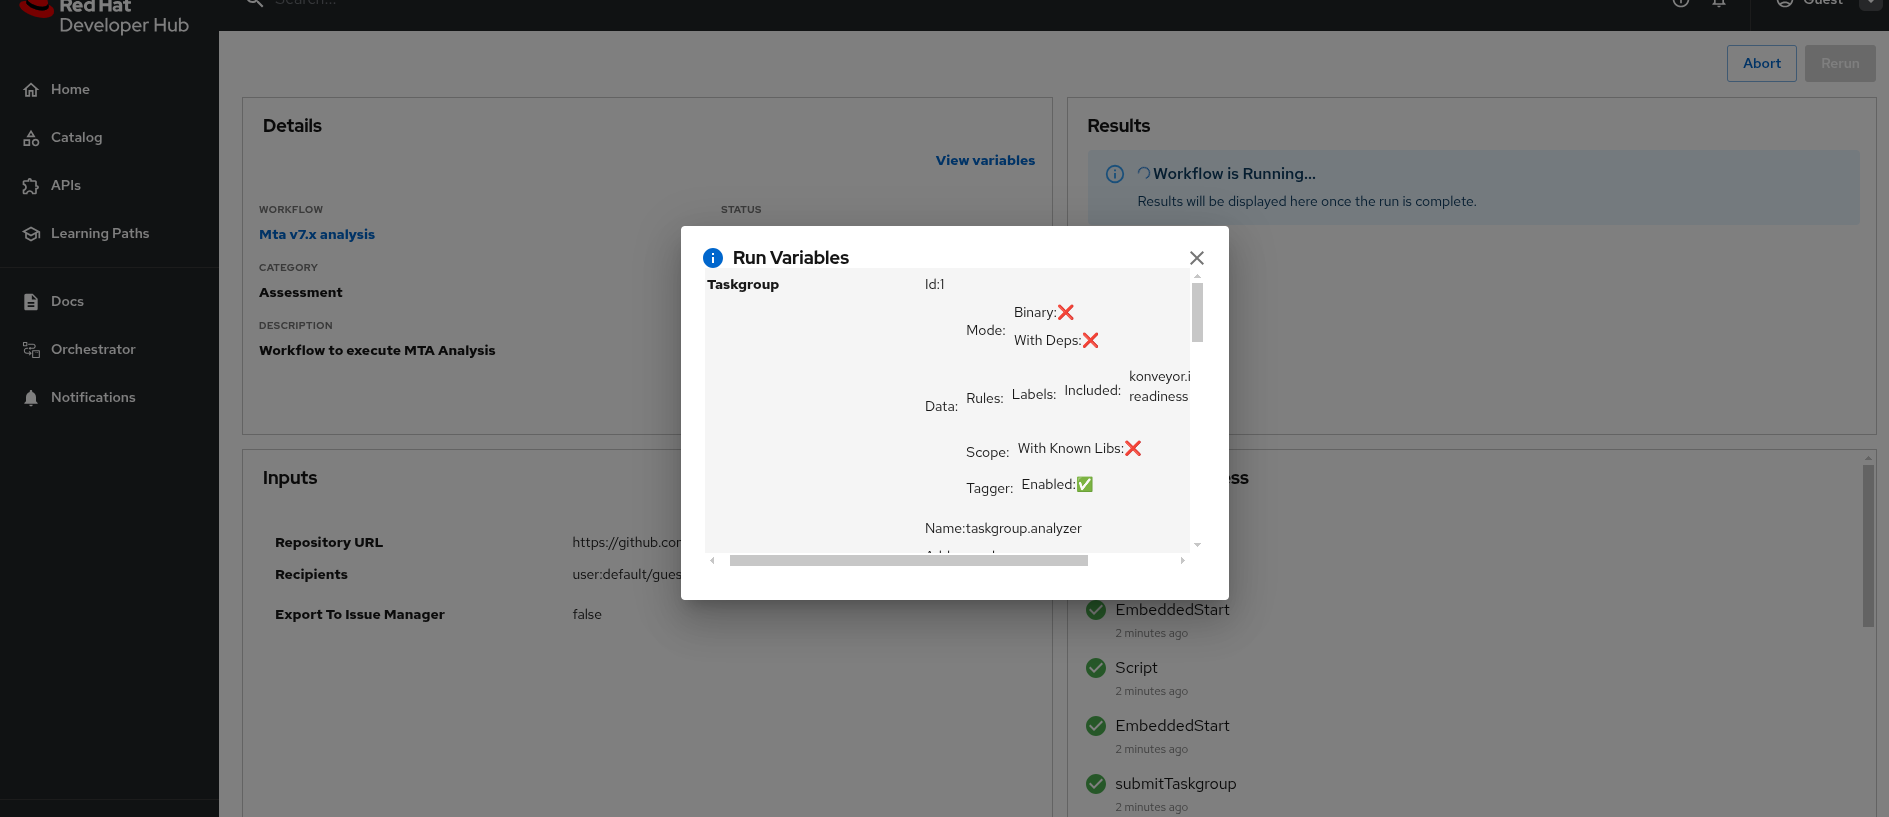Screen dimensions: 1889x817
Task: Click the Mode: label
Action: point(986,331)
